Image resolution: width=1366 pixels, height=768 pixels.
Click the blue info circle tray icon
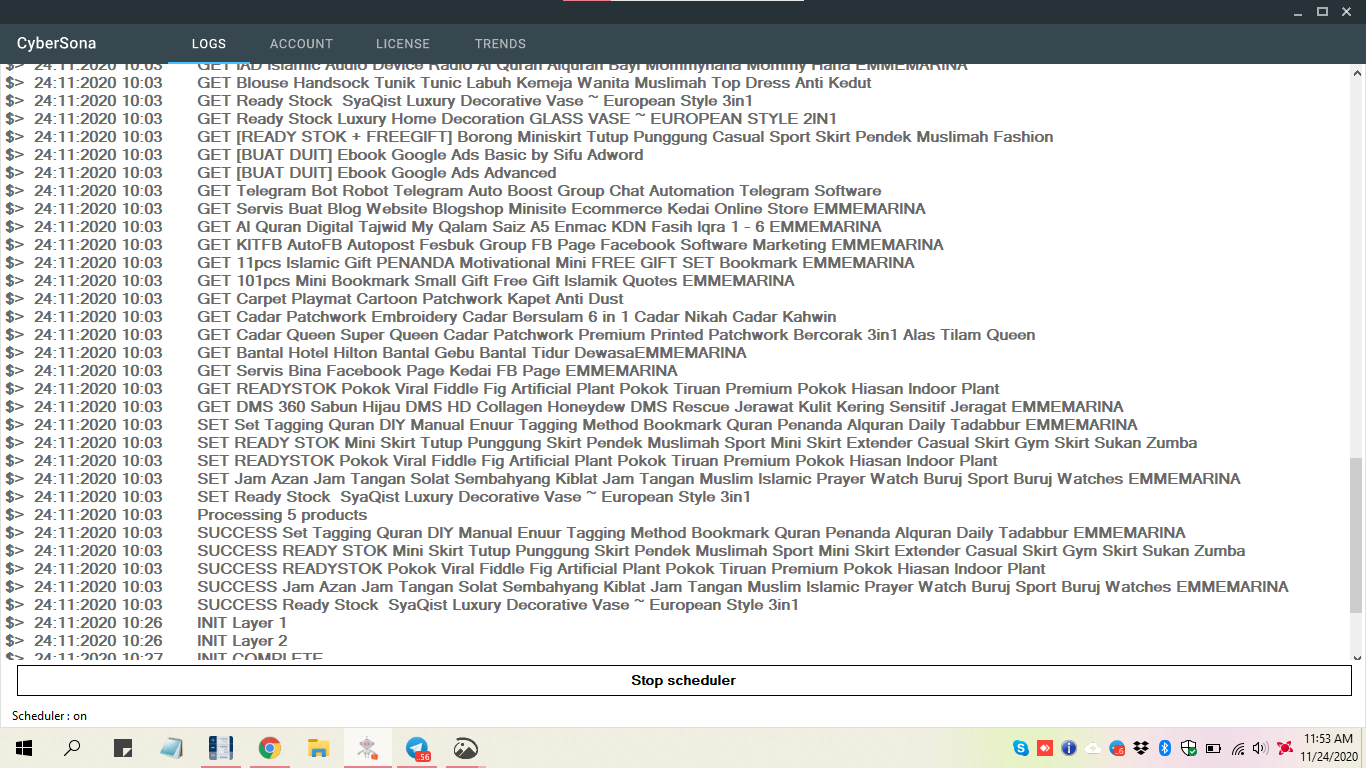click(1069, 748)
